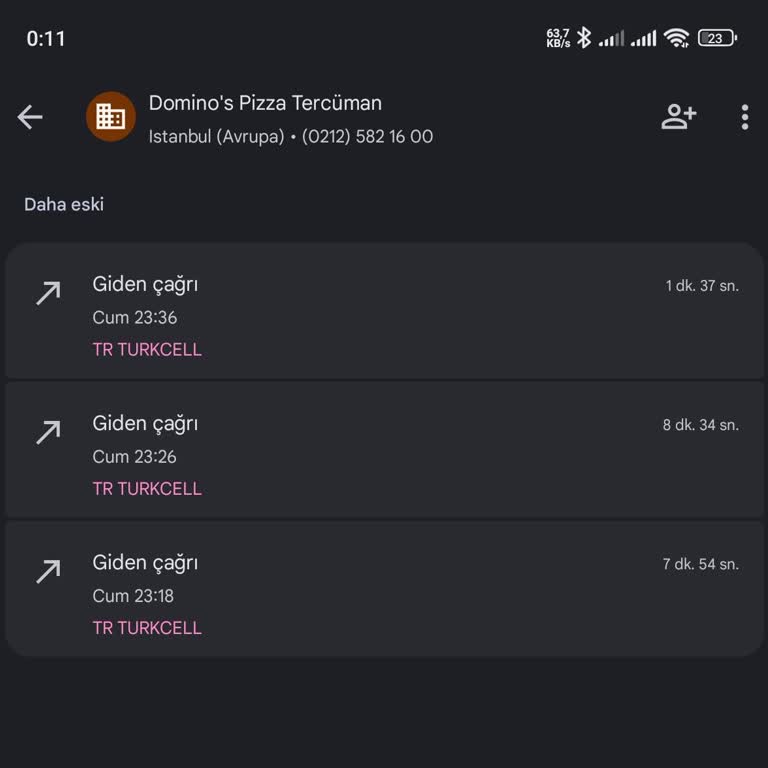The height and width of the screenshot is (768, 768).
Task: Tap the Bluetooth icon in status bar
Action: [584, 38]
